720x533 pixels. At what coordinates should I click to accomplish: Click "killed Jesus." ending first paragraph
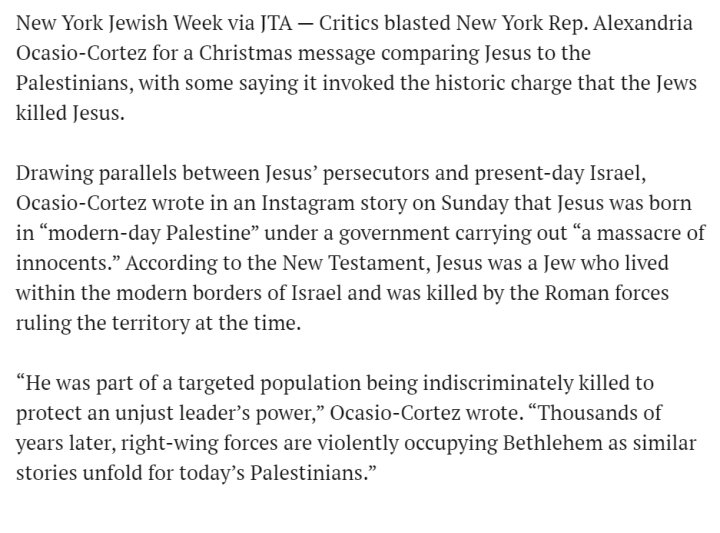70,113
